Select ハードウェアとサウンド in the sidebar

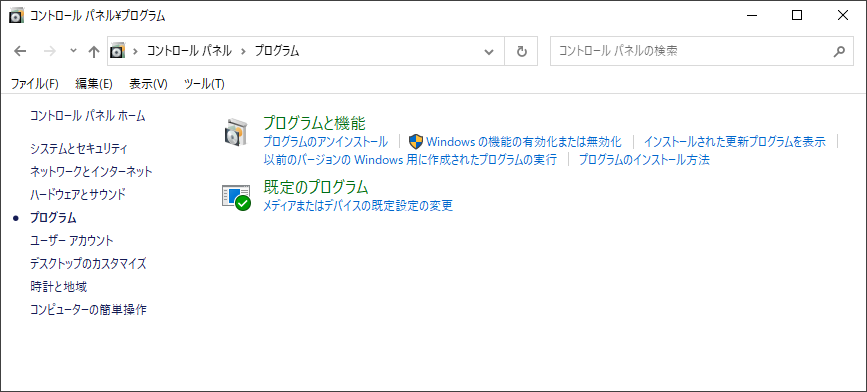point(78,194)
